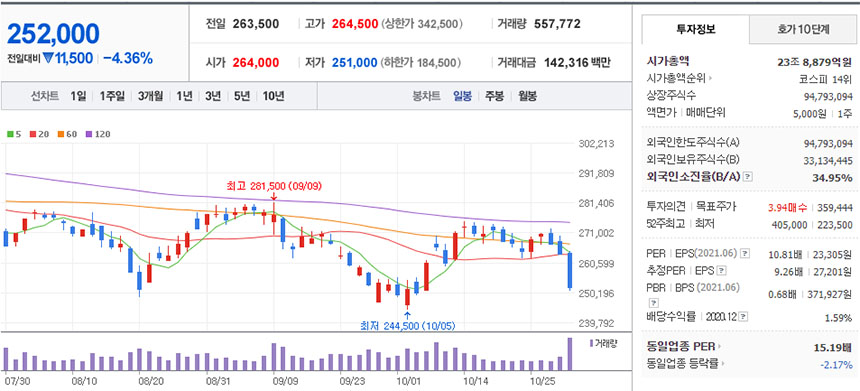Click the 전일대비 change amount 11,500
The height and width of the screenshot is (391, 860).
click(73, 58)
